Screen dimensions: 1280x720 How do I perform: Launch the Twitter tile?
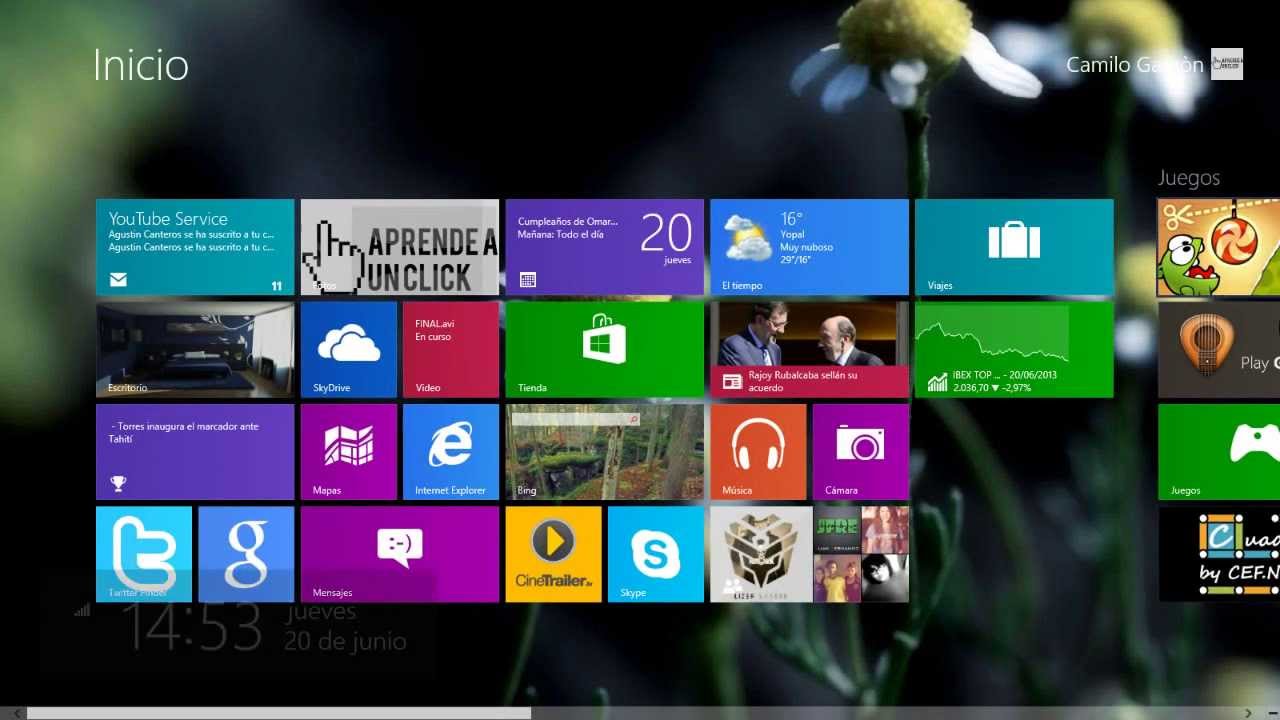(144, 554)
